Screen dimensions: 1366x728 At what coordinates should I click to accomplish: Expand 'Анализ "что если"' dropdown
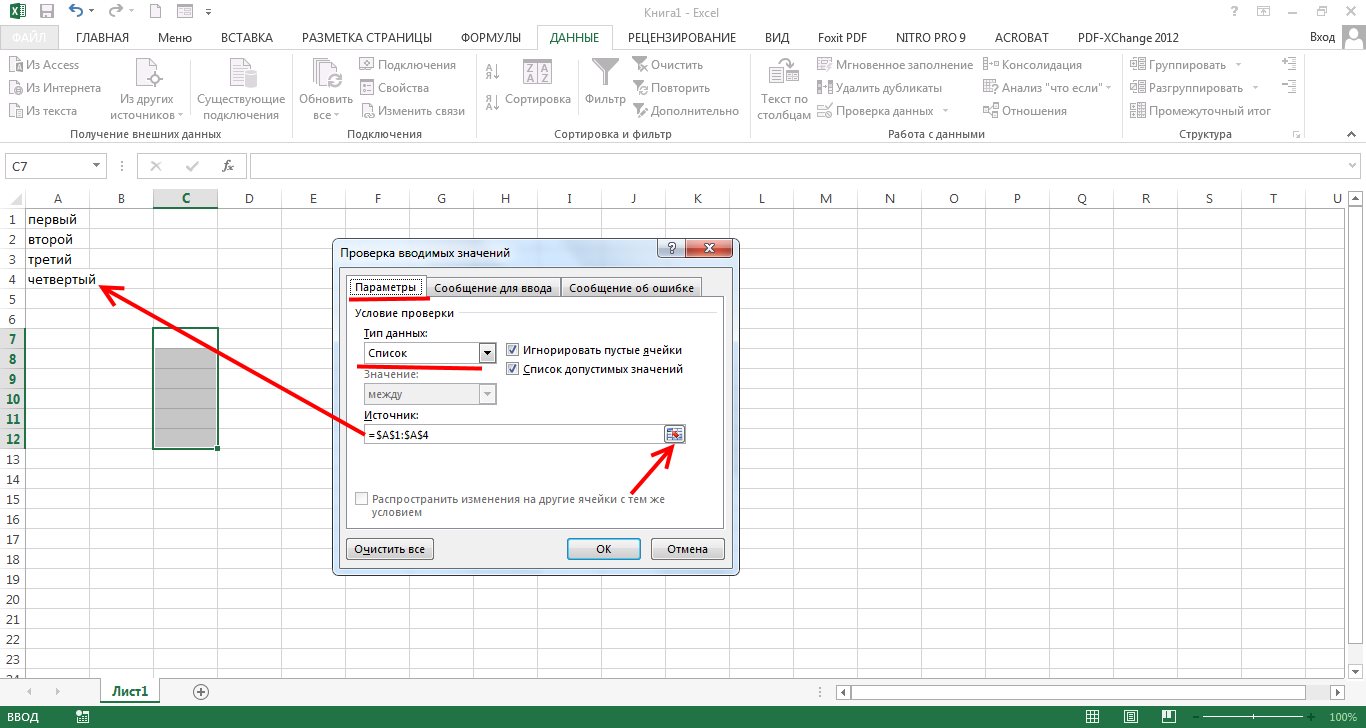[1108, 88]
